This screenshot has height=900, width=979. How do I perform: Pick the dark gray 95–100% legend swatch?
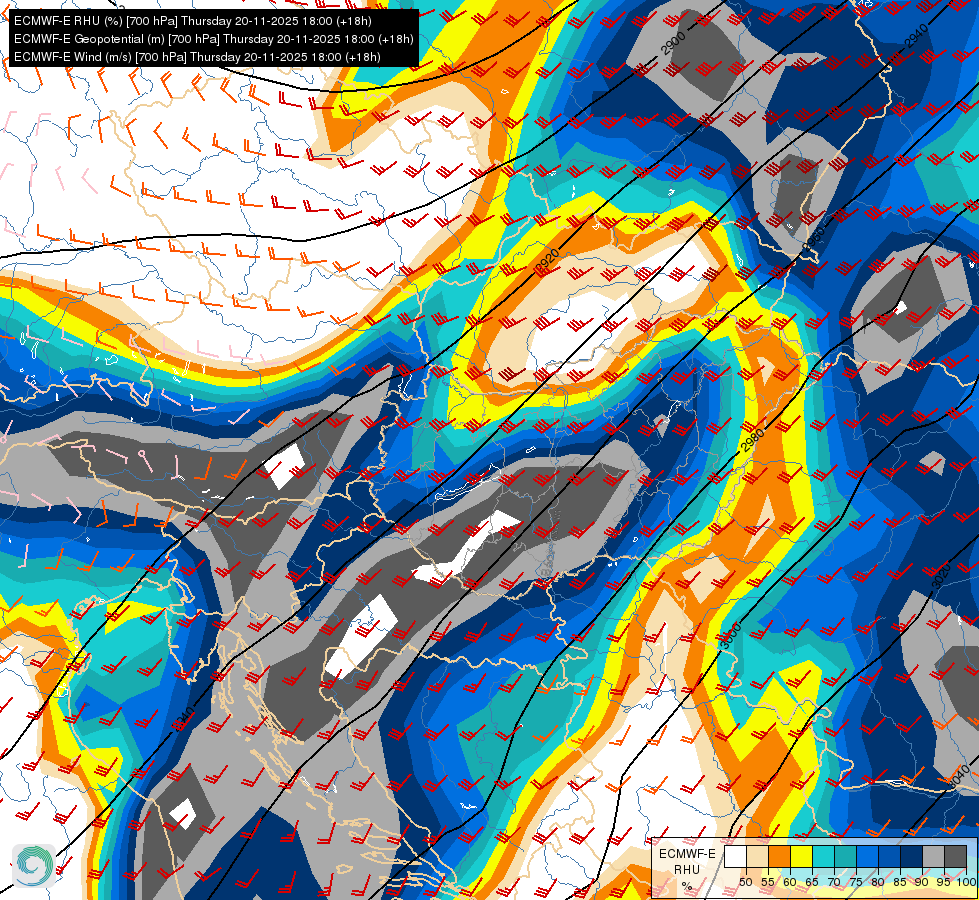[x=955, y=856]
